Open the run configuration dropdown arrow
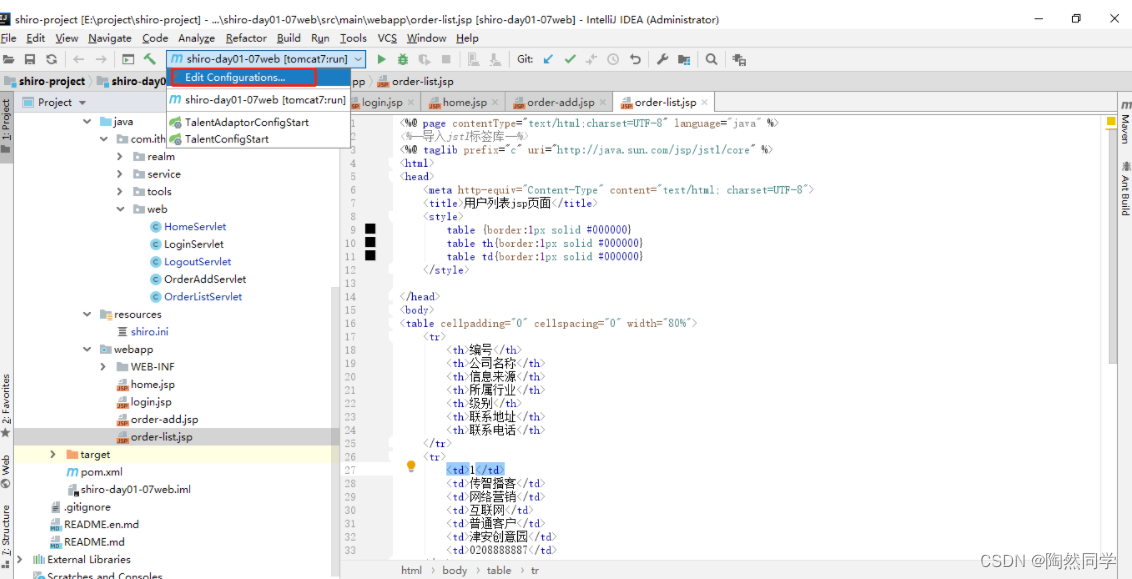 pos(360,59)
